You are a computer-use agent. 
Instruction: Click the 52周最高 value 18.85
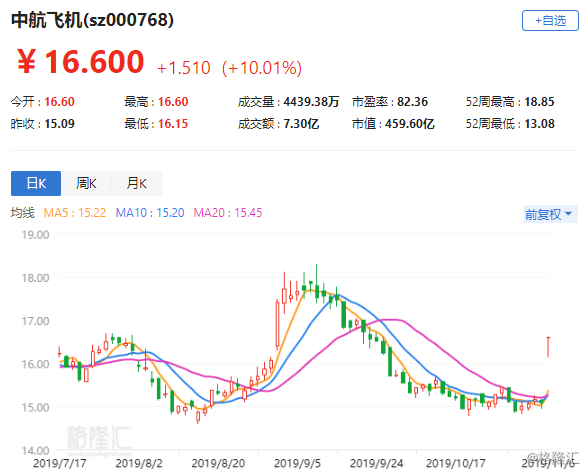click(539, 101)
